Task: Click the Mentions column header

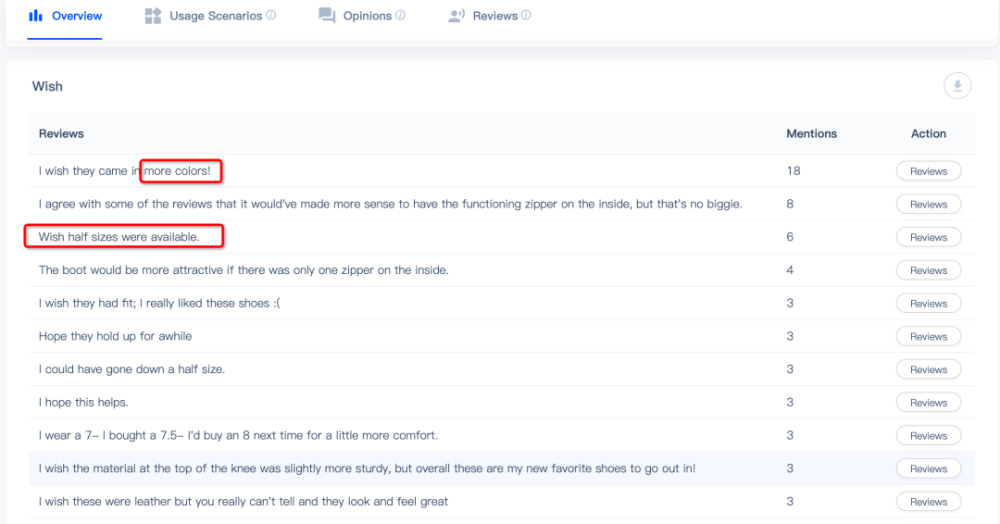Action: tap(811, 133)
